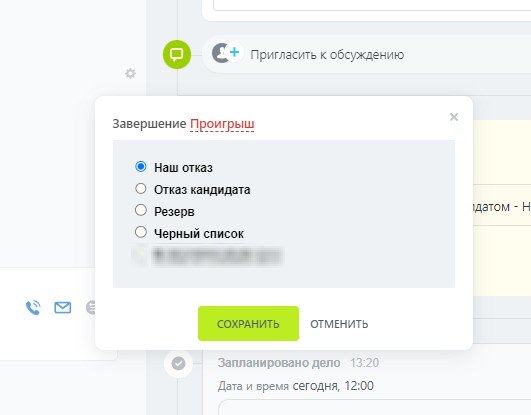
Task: Click the Запланировано дело heading
Action: pos(279,363)
